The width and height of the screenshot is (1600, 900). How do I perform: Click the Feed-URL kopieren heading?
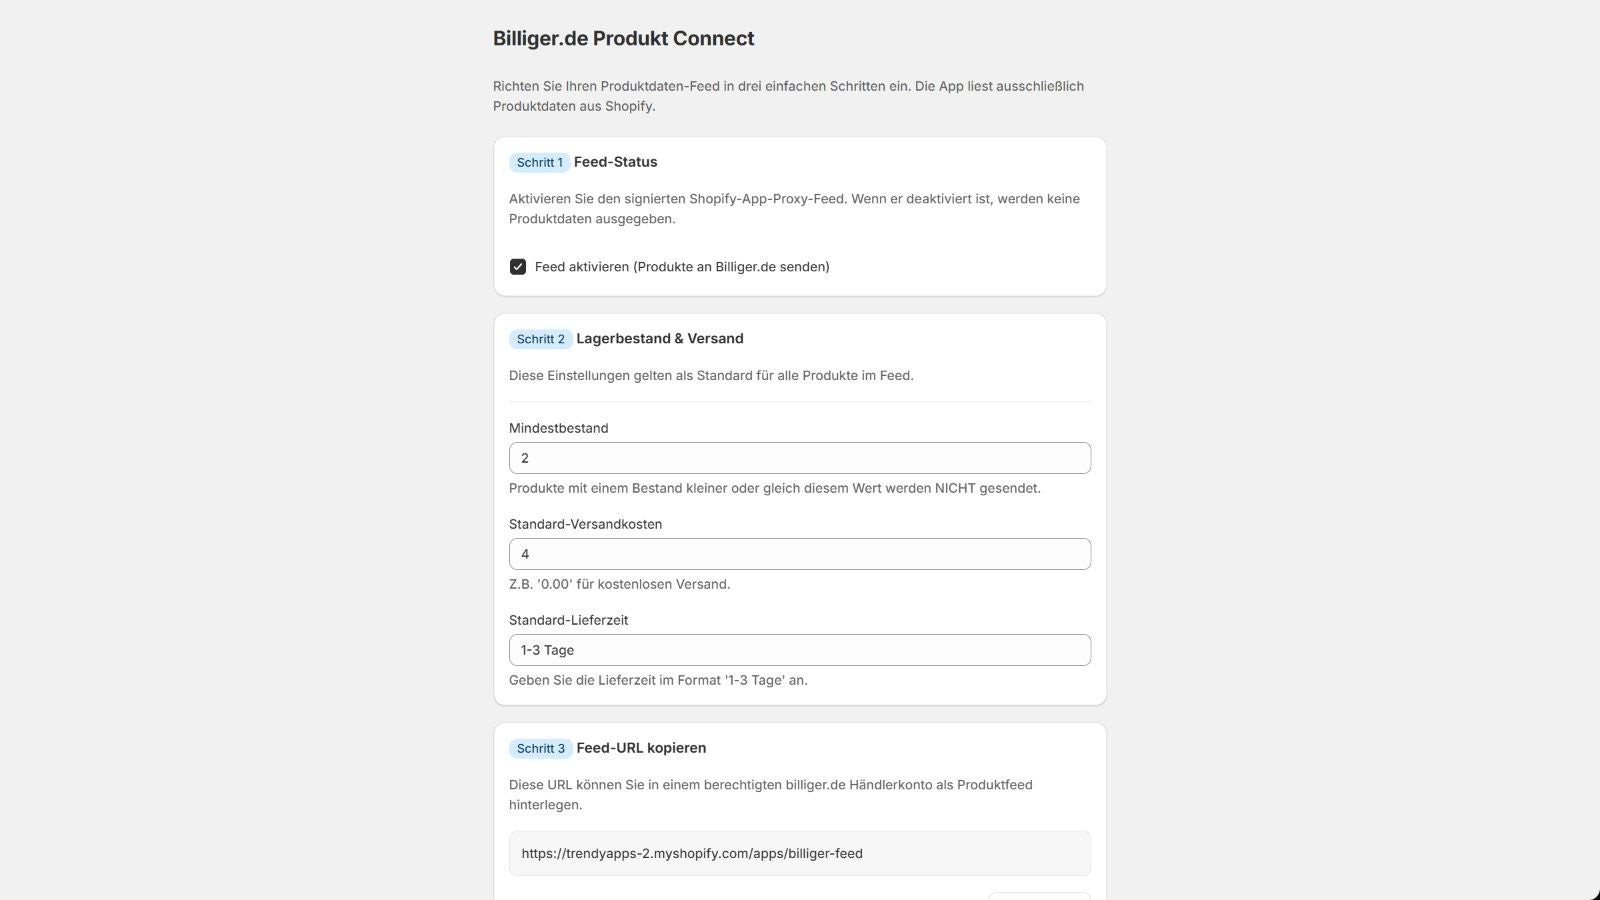pos(641,748)
